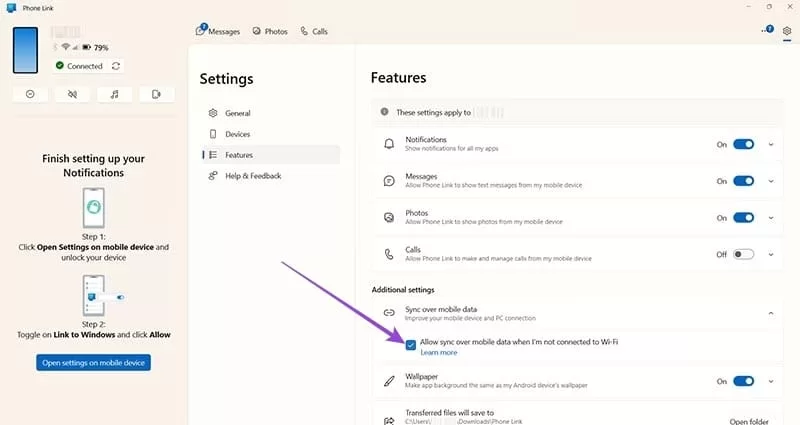Image resolution: width=800 pixels, height=425 pixels.
Task: Open the music note audio player icon
Action: coord(115,94)
